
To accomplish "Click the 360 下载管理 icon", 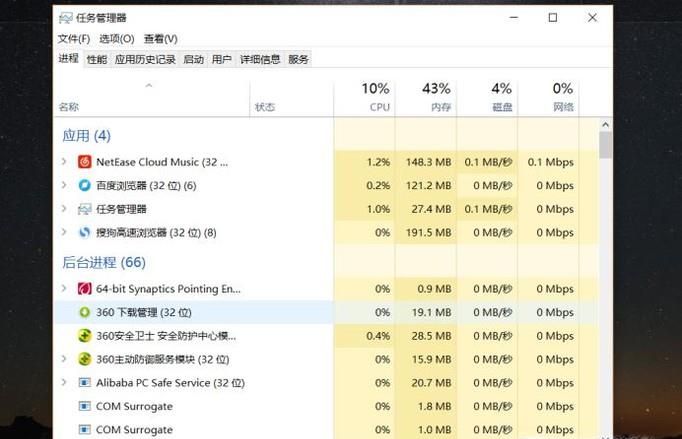I will [x=84, y=312].
